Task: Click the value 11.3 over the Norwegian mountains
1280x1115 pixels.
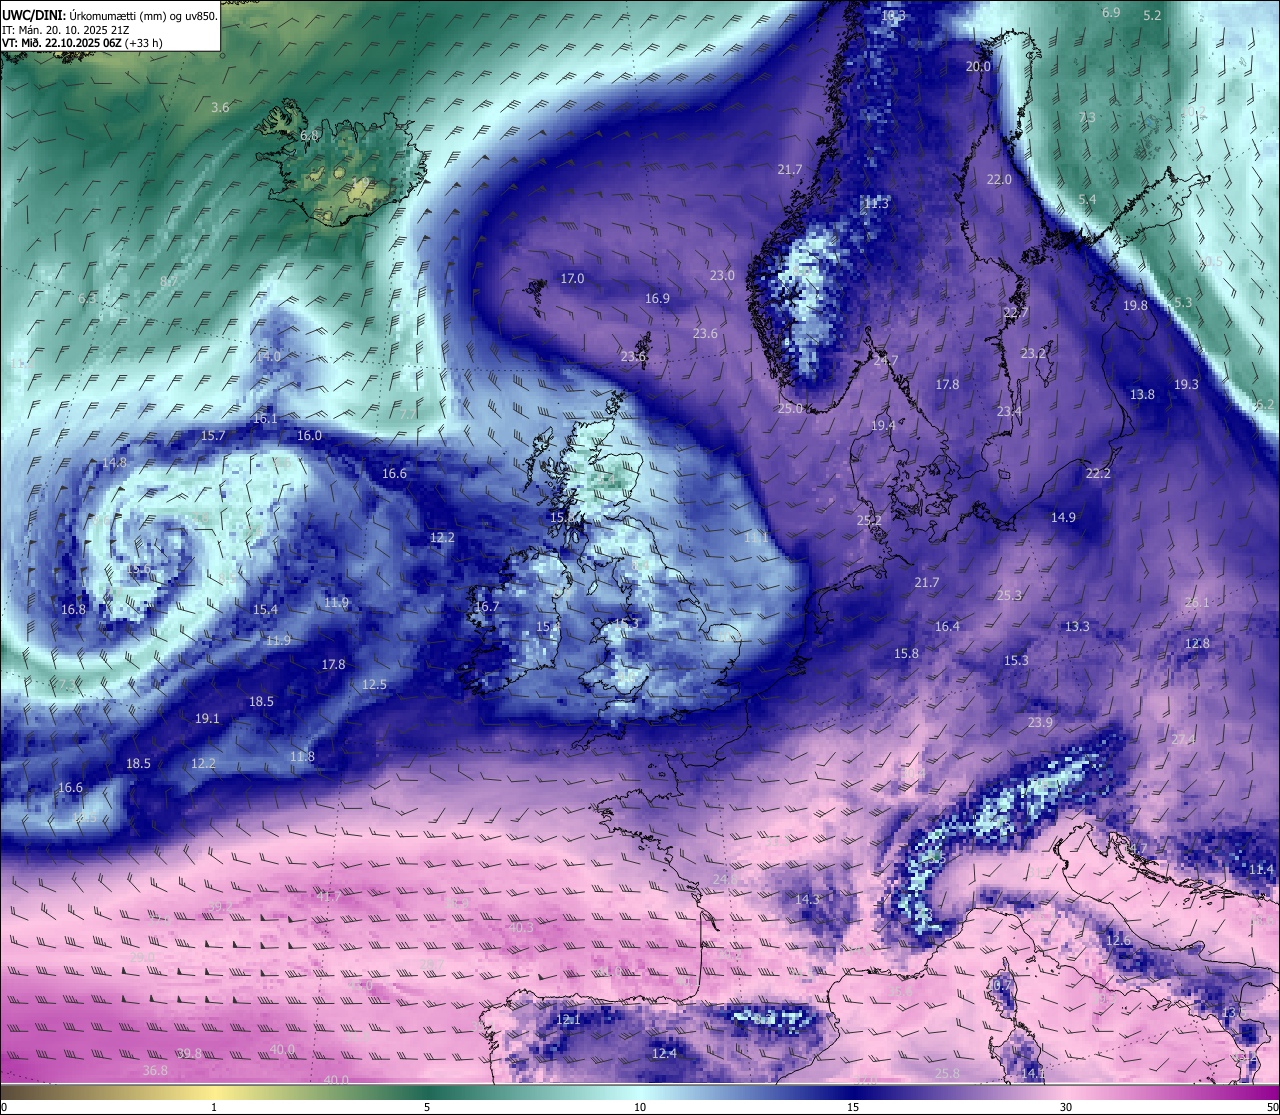Action: point(876,203)
